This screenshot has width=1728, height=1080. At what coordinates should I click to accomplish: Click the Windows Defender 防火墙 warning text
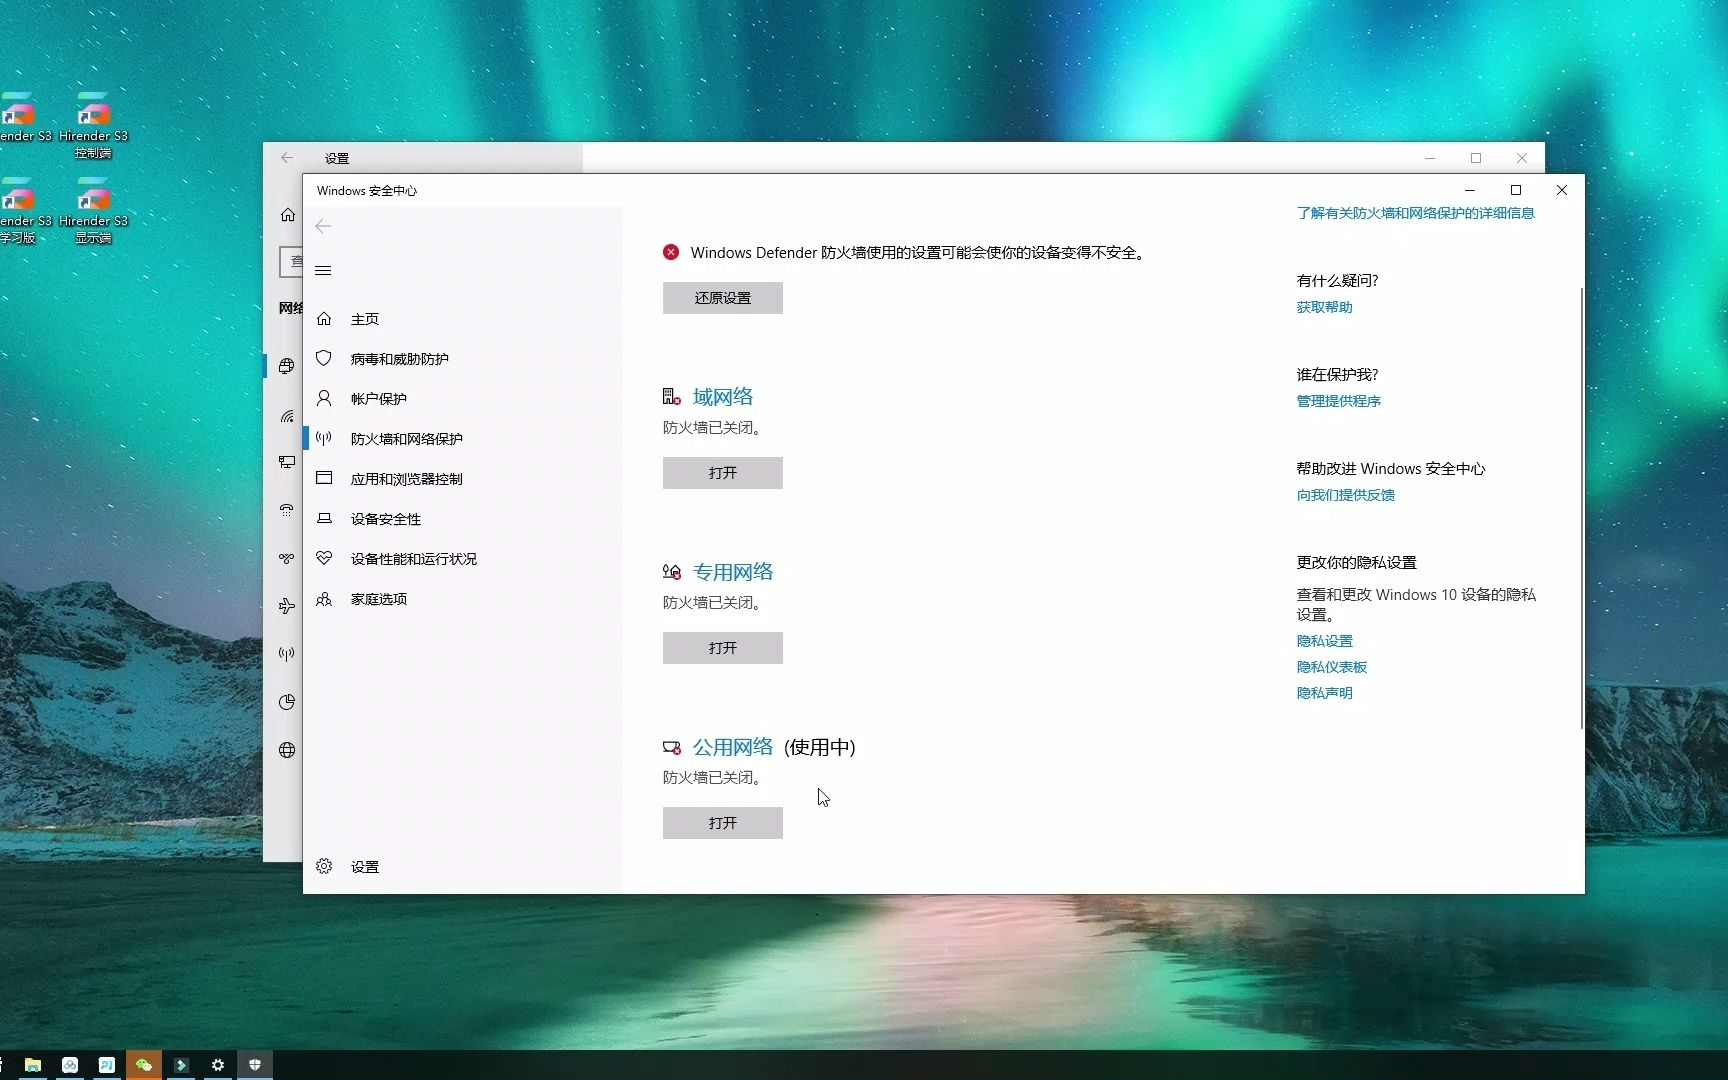pos(918,253)
